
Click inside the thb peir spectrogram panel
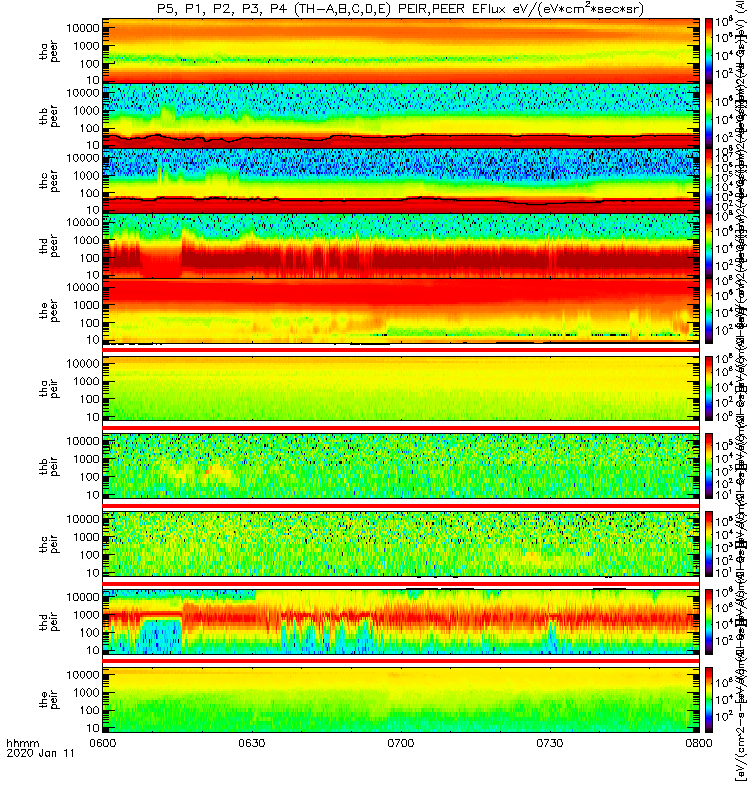pyautogui.click(x=401, y=466)
